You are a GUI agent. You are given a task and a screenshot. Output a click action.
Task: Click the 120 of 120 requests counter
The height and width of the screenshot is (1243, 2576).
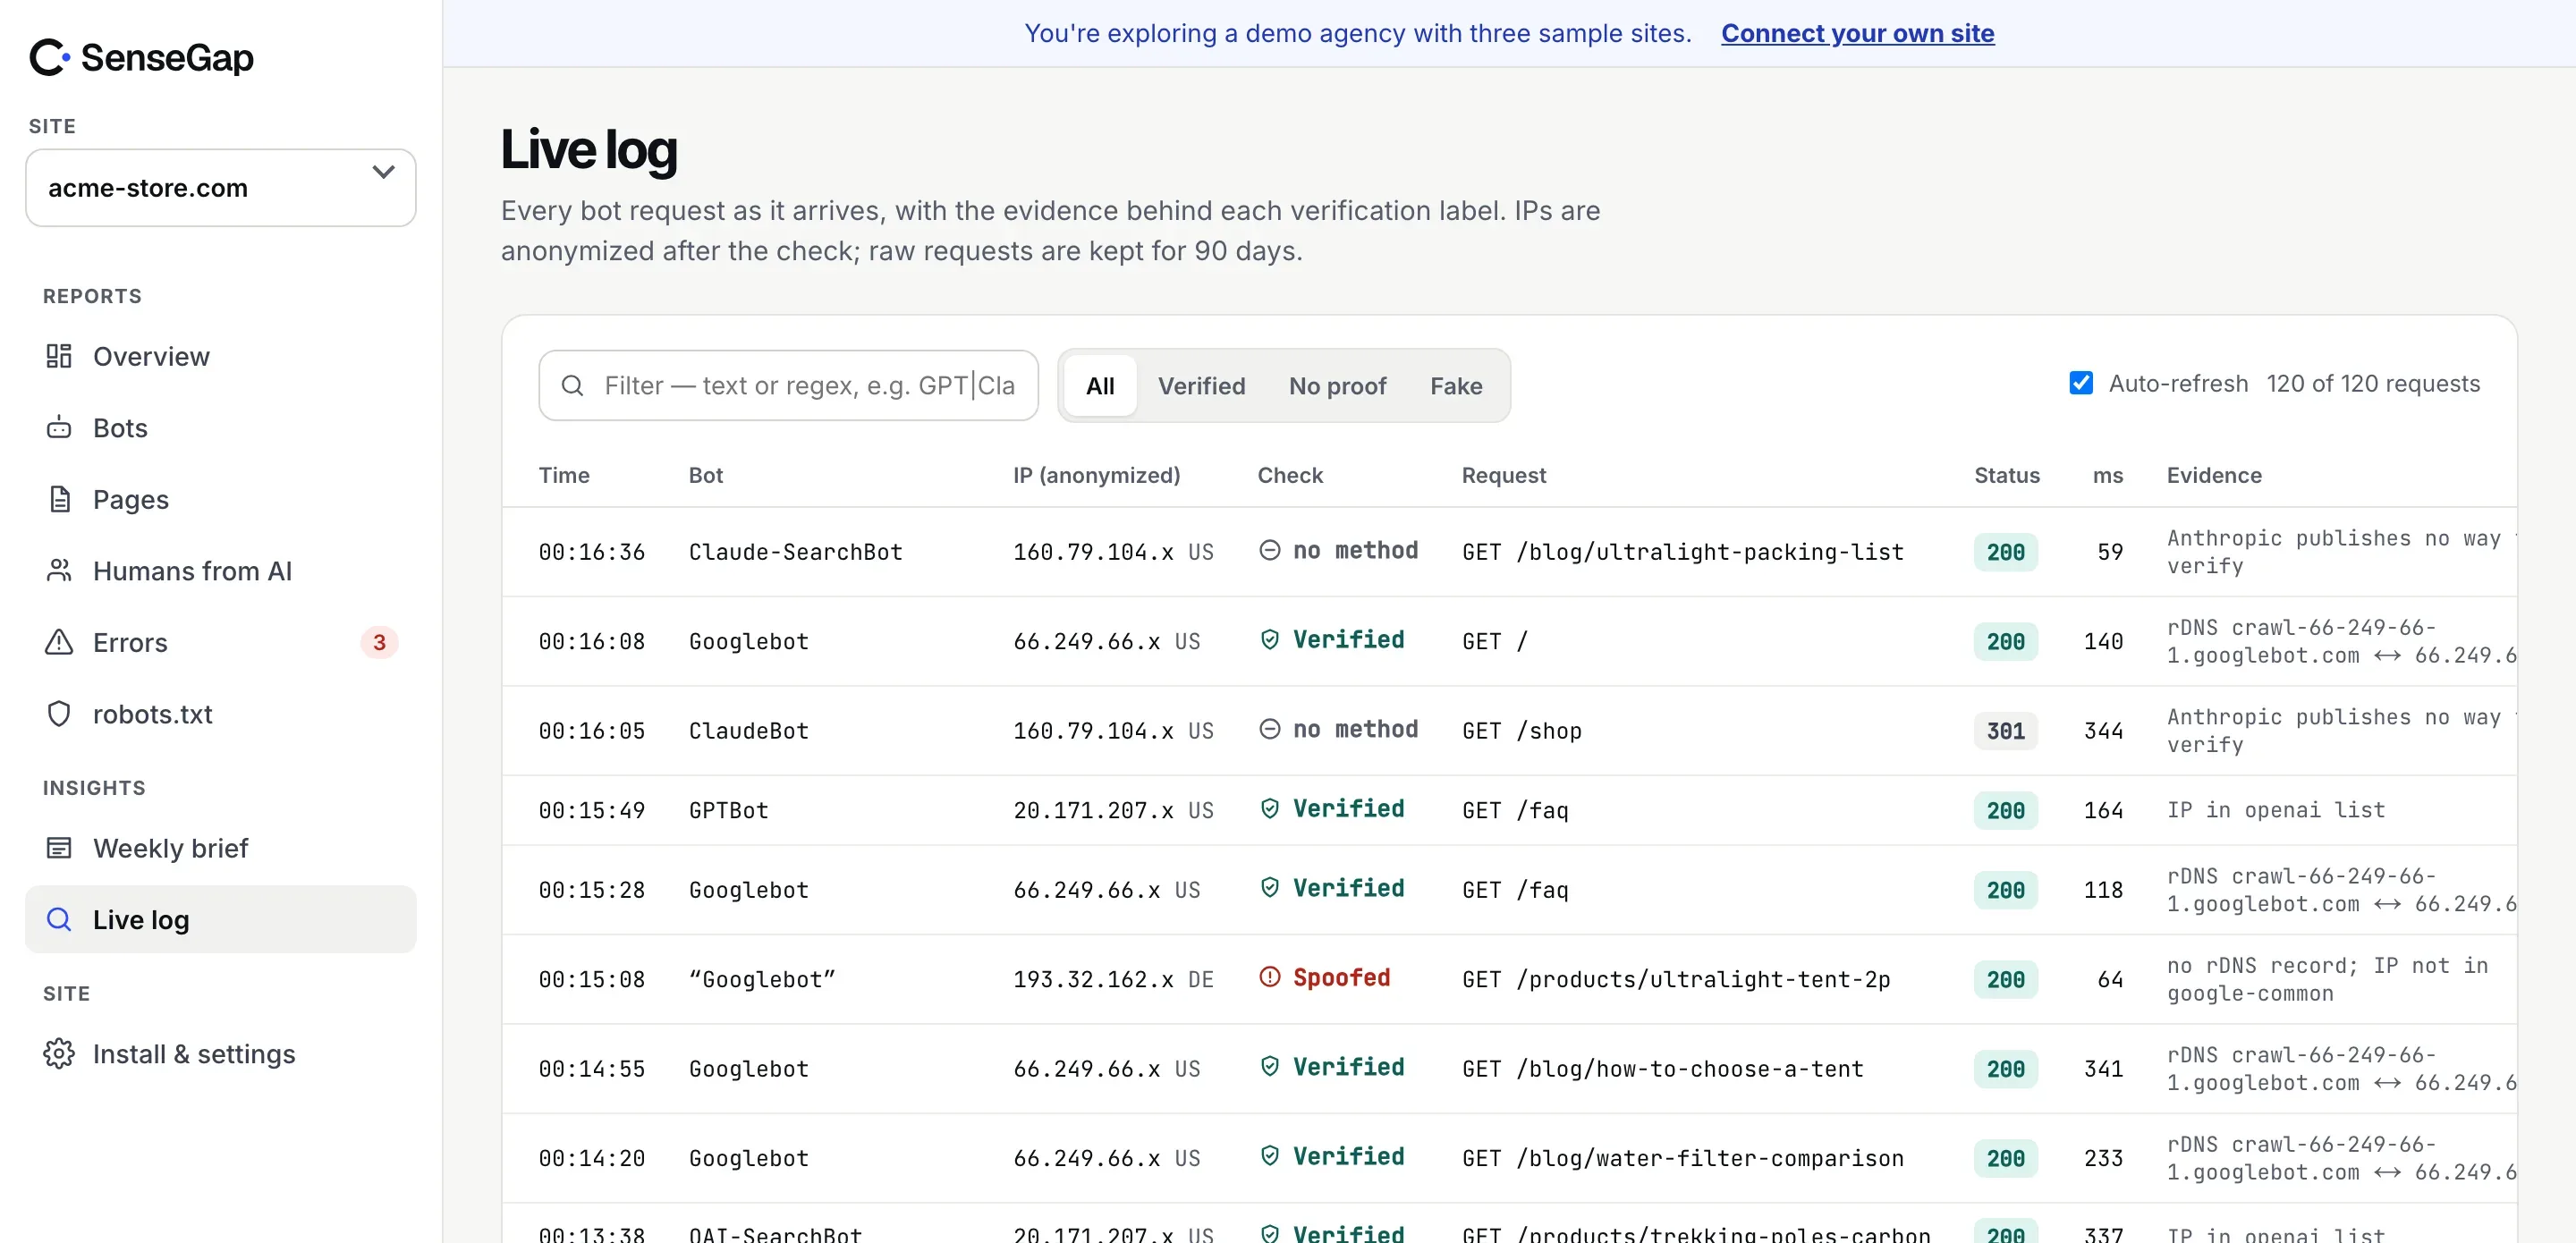point(2372,384)
